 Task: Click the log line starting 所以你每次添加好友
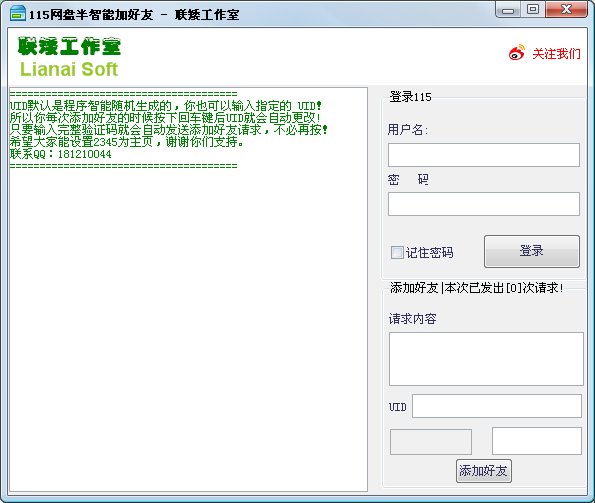(165, 118)
